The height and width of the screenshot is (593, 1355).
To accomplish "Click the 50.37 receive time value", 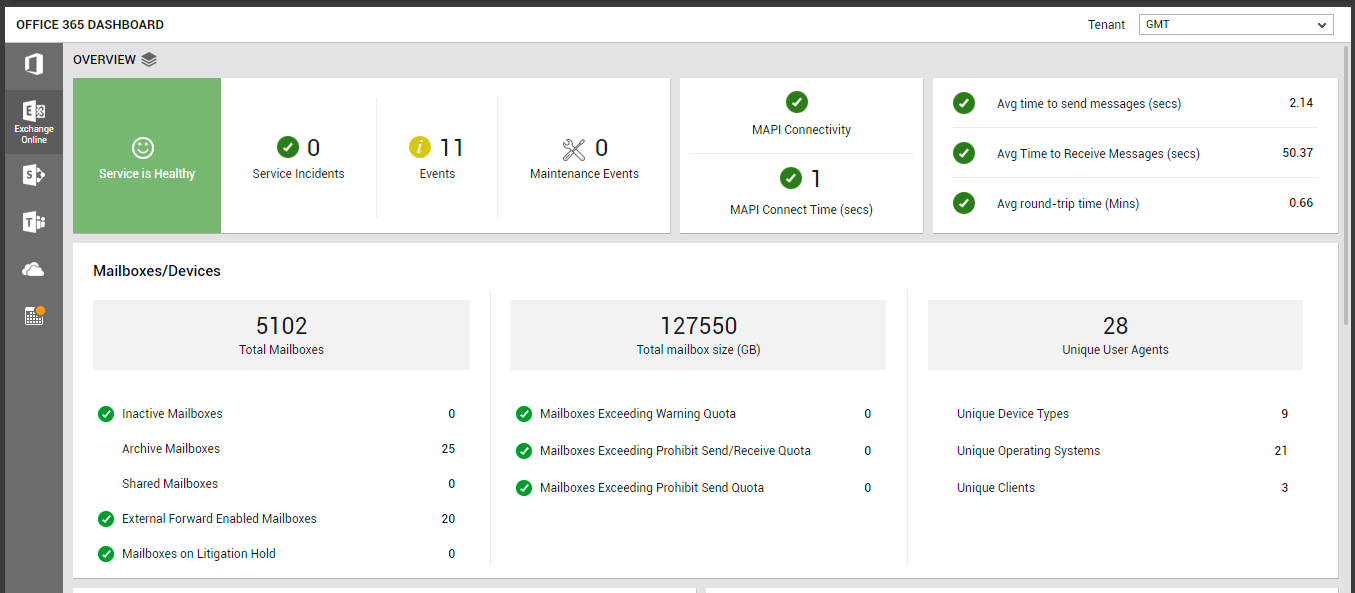I will pos(1297,153).
